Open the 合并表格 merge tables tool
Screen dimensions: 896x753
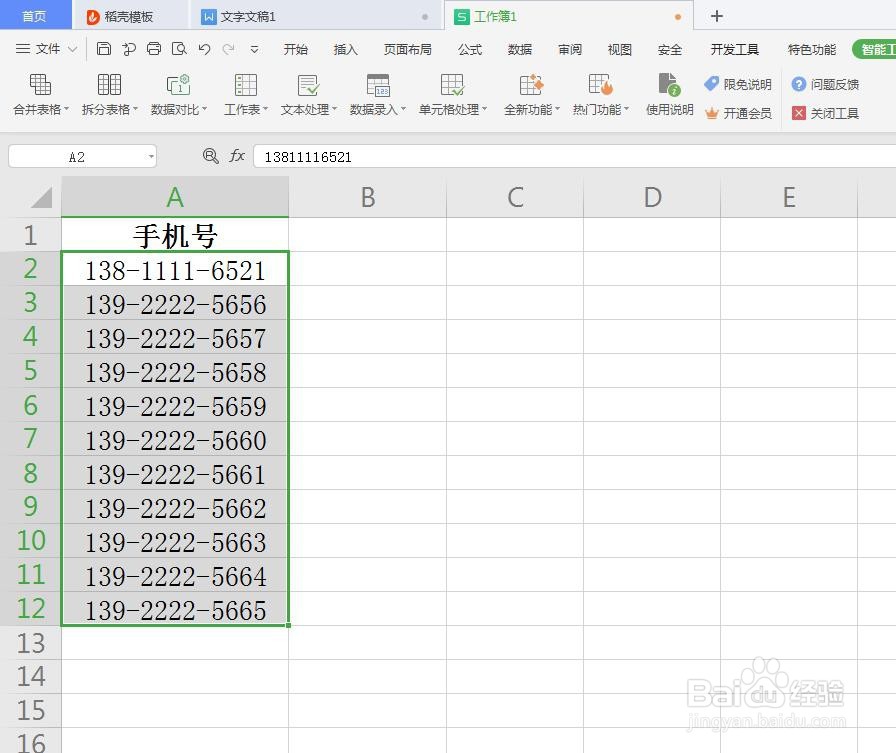tap(41, 95)
